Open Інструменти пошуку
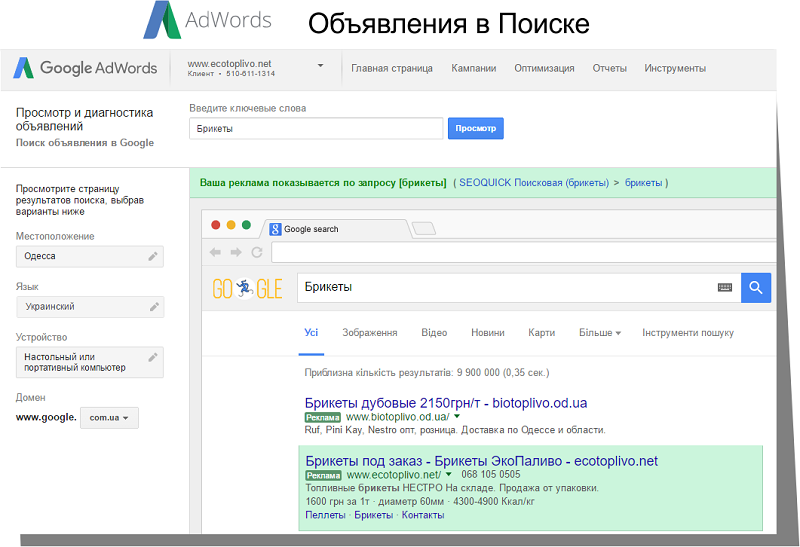 click(688, 333)
